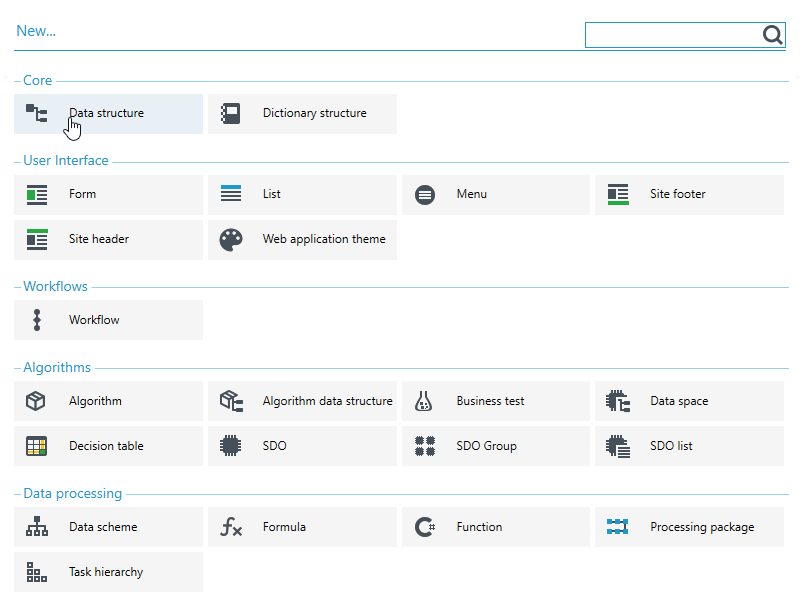Viewport: 805px width, 611px height.
Task: Select the Formula fx icon
Action: [x=231, y=527]
